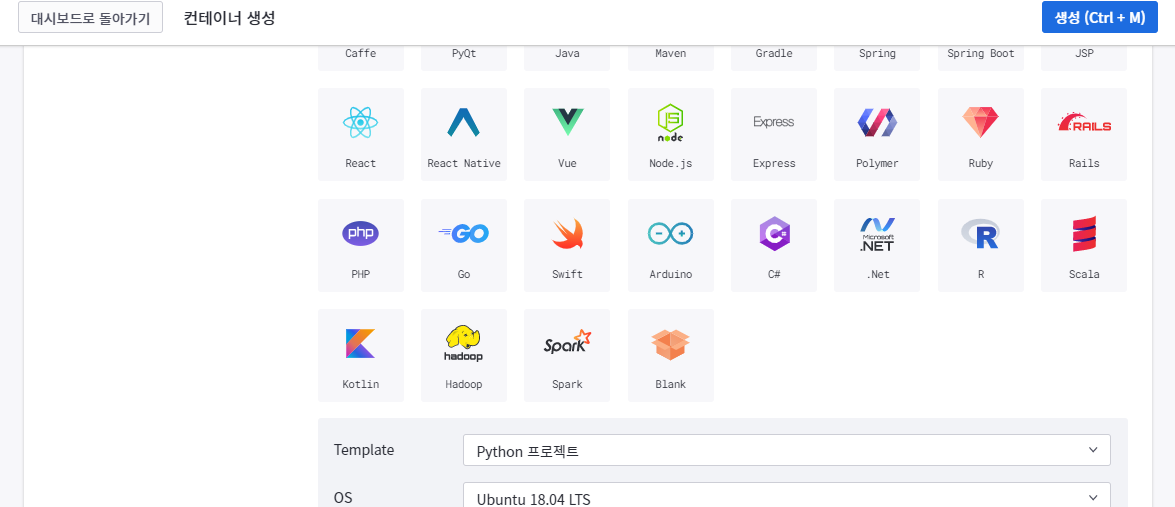Pick the Vue stack icon
Screen dimensions: 1175x507
pyautogui.click(x=567, y=122)
